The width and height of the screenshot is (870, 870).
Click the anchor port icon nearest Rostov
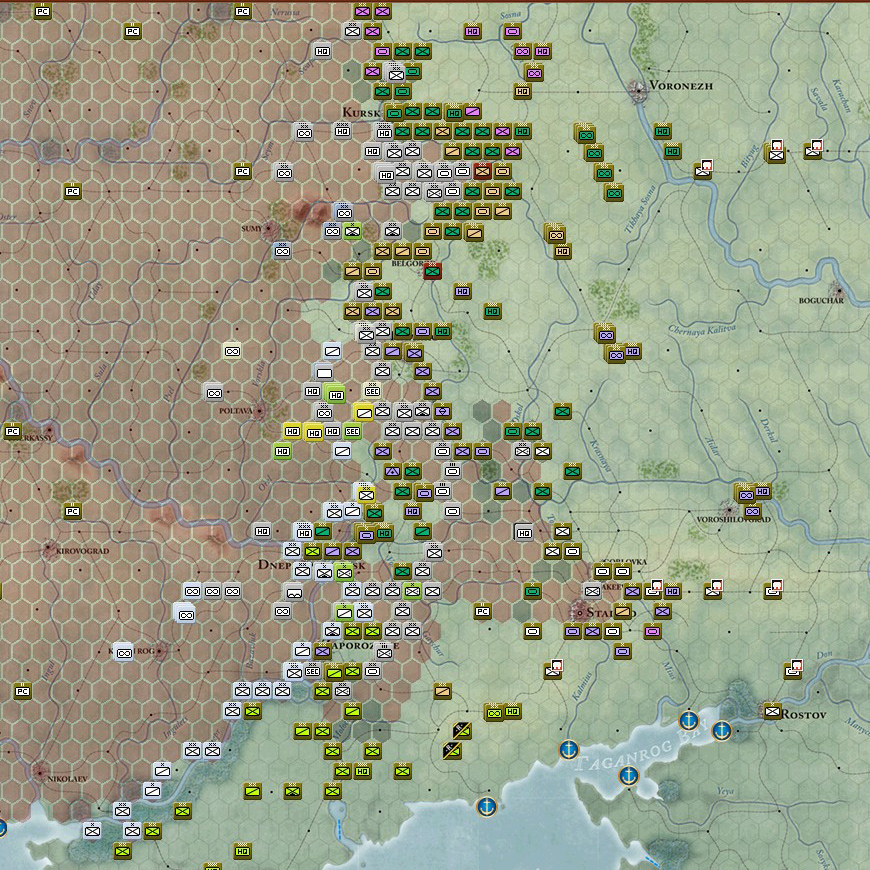[x=722, y=731]
